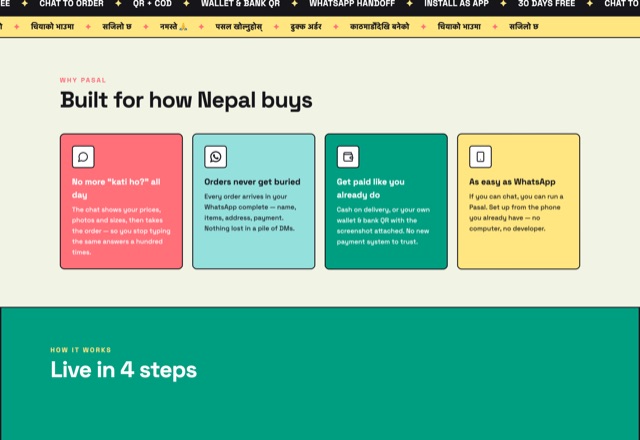The image size is (640, 440).
Task: Click green card text about cash on delivery
Action: point(383,226)
